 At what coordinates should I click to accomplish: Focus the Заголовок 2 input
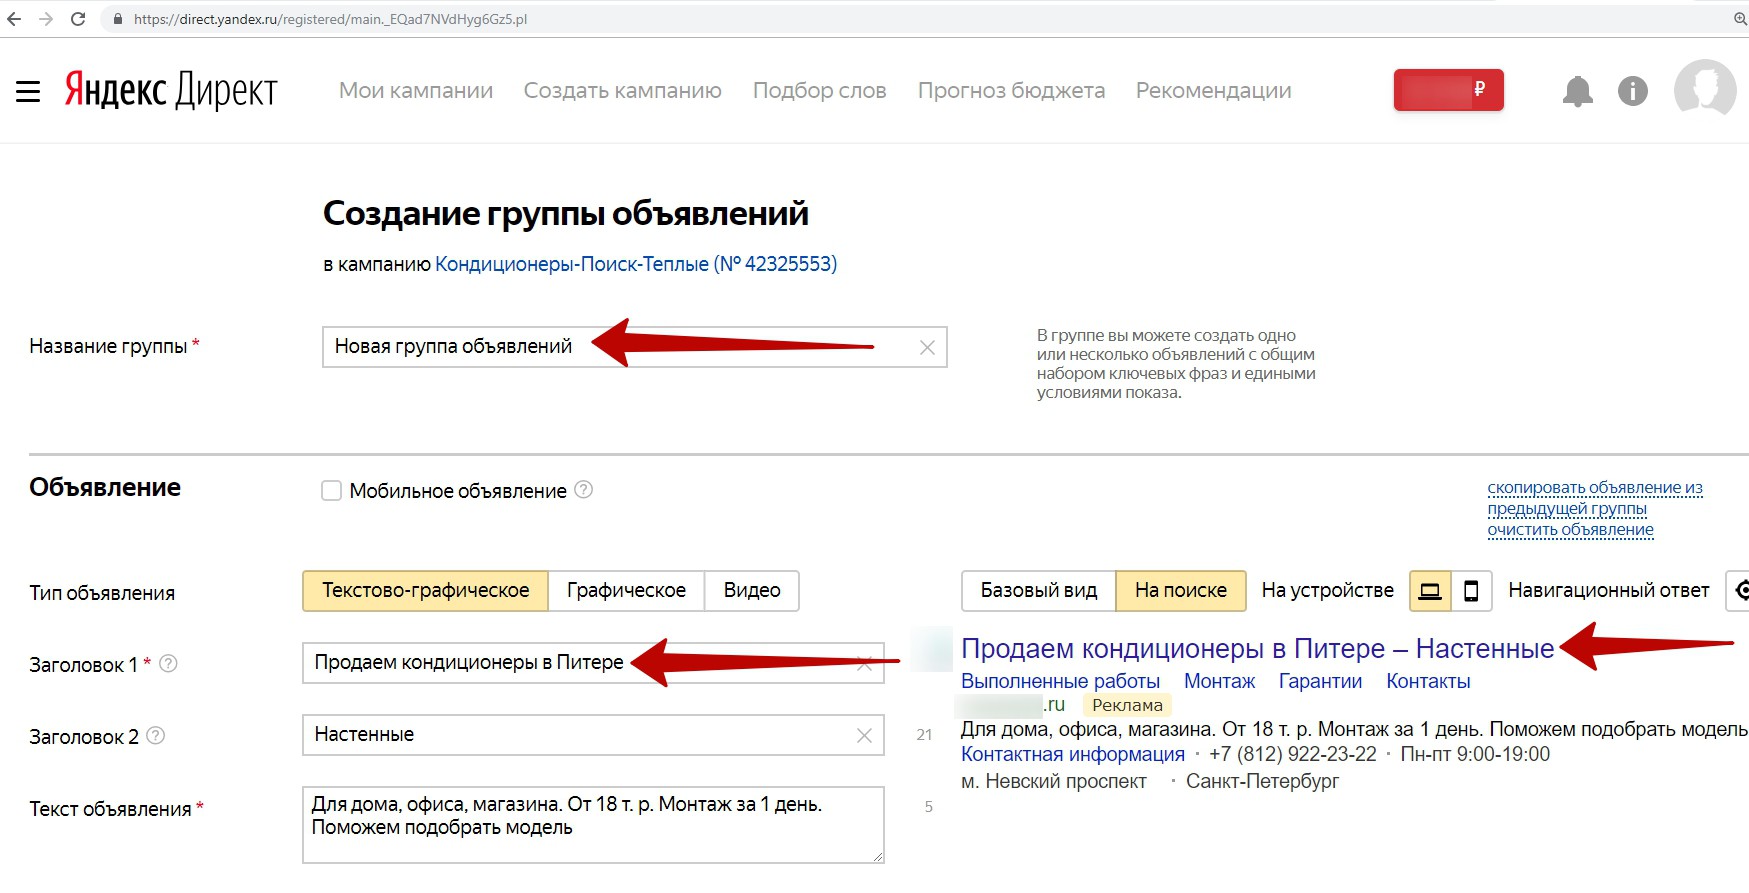point(593,735)
